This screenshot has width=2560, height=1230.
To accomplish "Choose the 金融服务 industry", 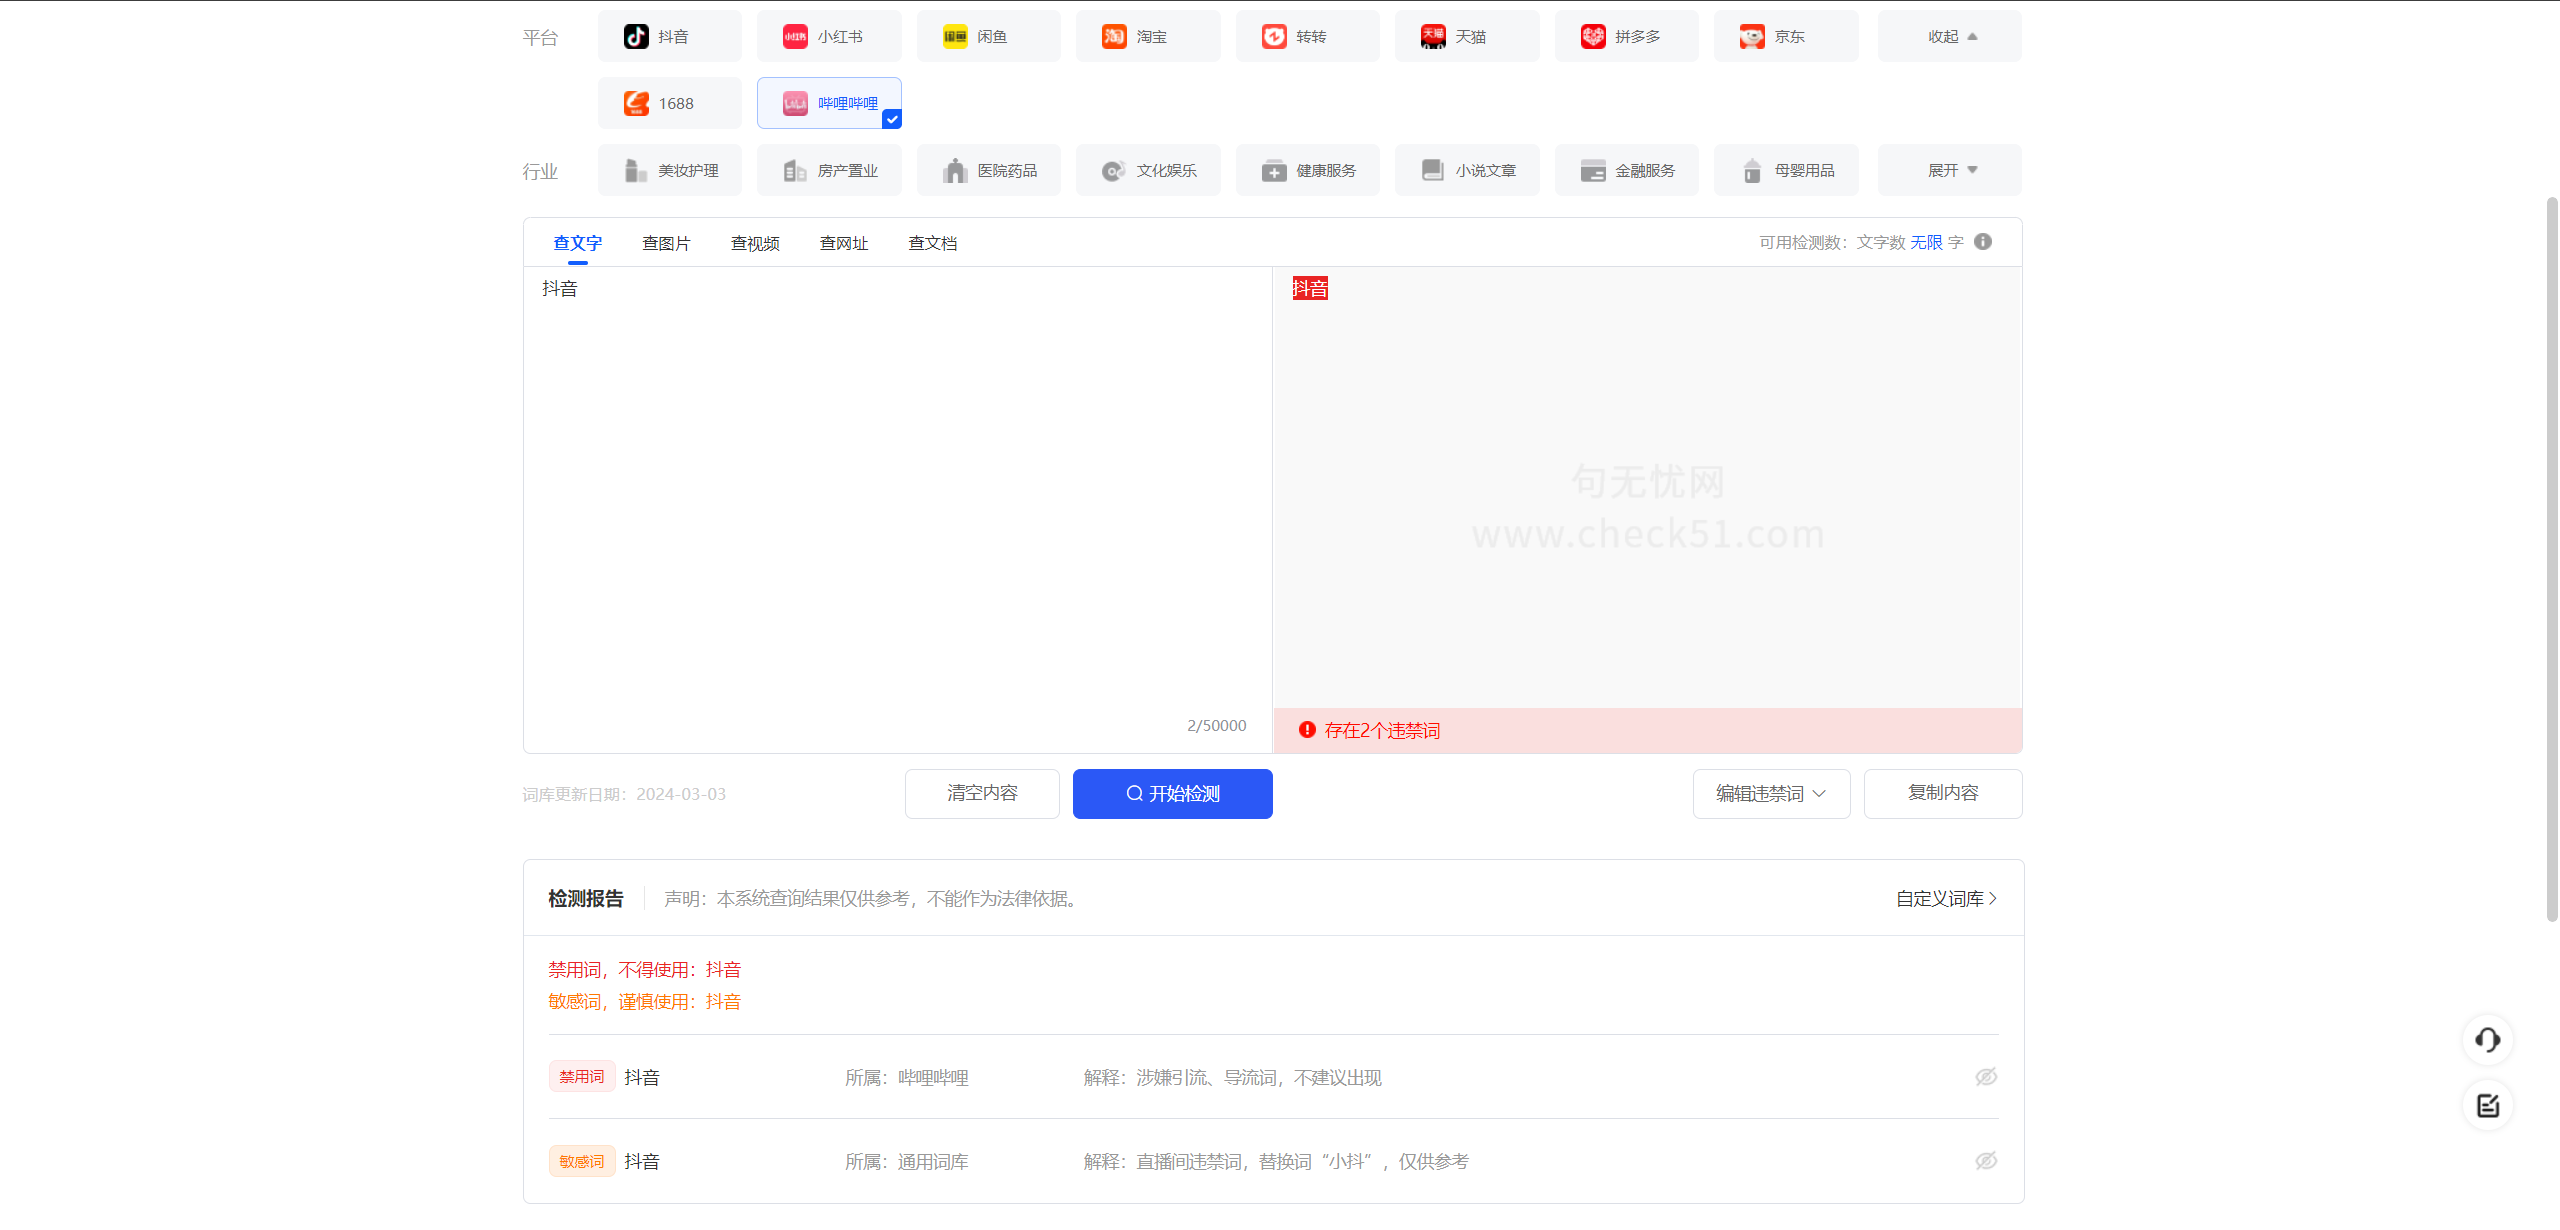I will click(x=1627, y=170).
